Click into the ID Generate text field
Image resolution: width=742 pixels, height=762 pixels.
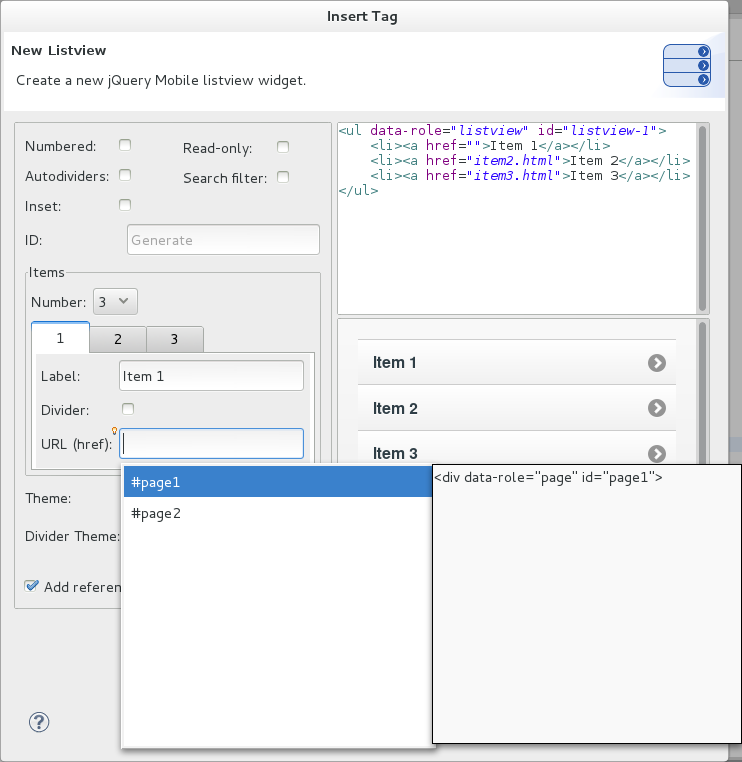coord(223,240)
